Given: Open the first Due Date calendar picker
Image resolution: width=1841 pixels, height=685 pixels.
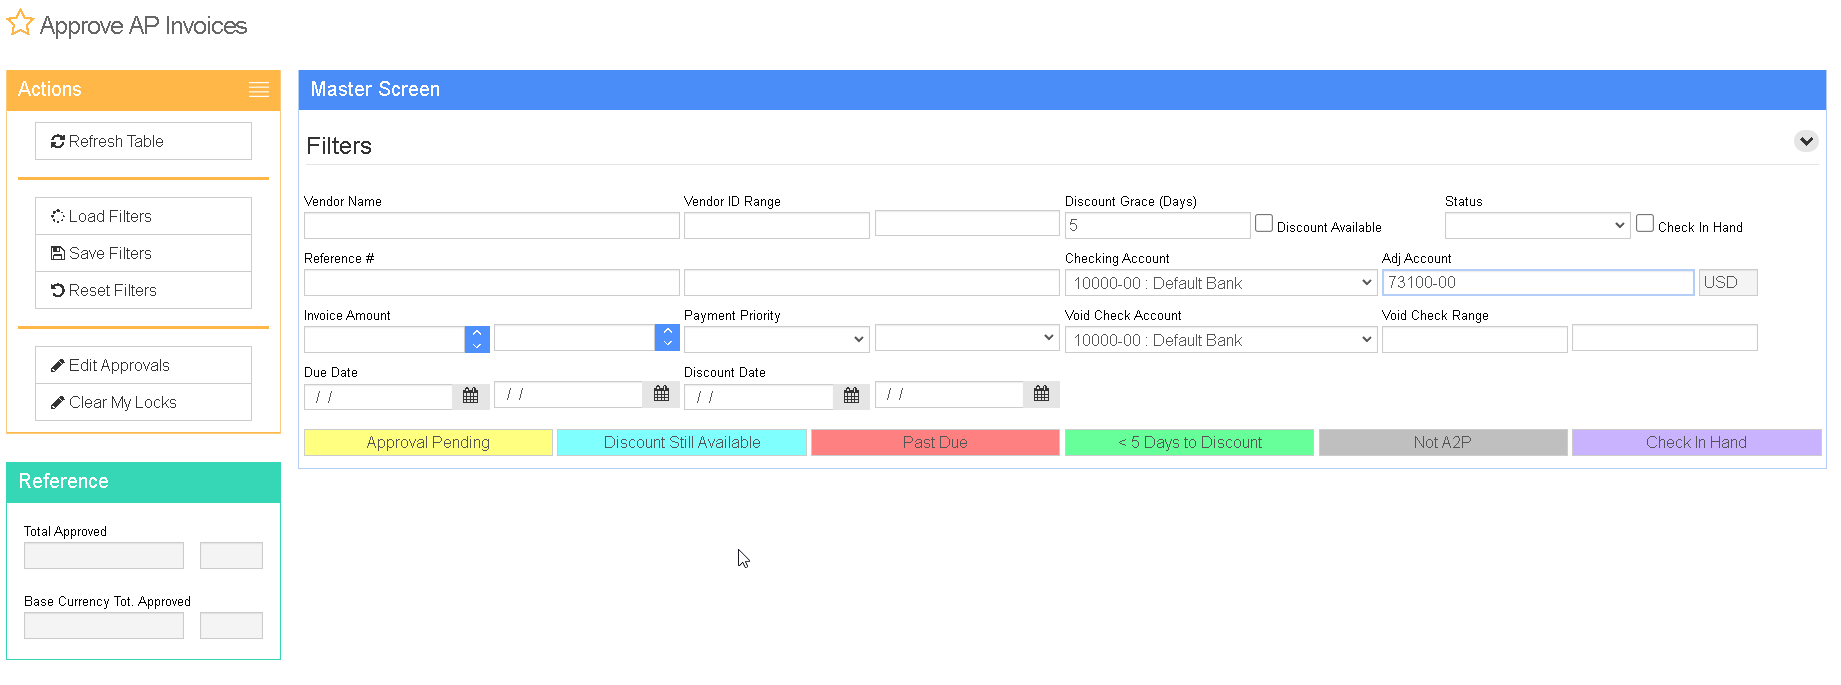Looking at the screenshot, I should tap(470, 396).
